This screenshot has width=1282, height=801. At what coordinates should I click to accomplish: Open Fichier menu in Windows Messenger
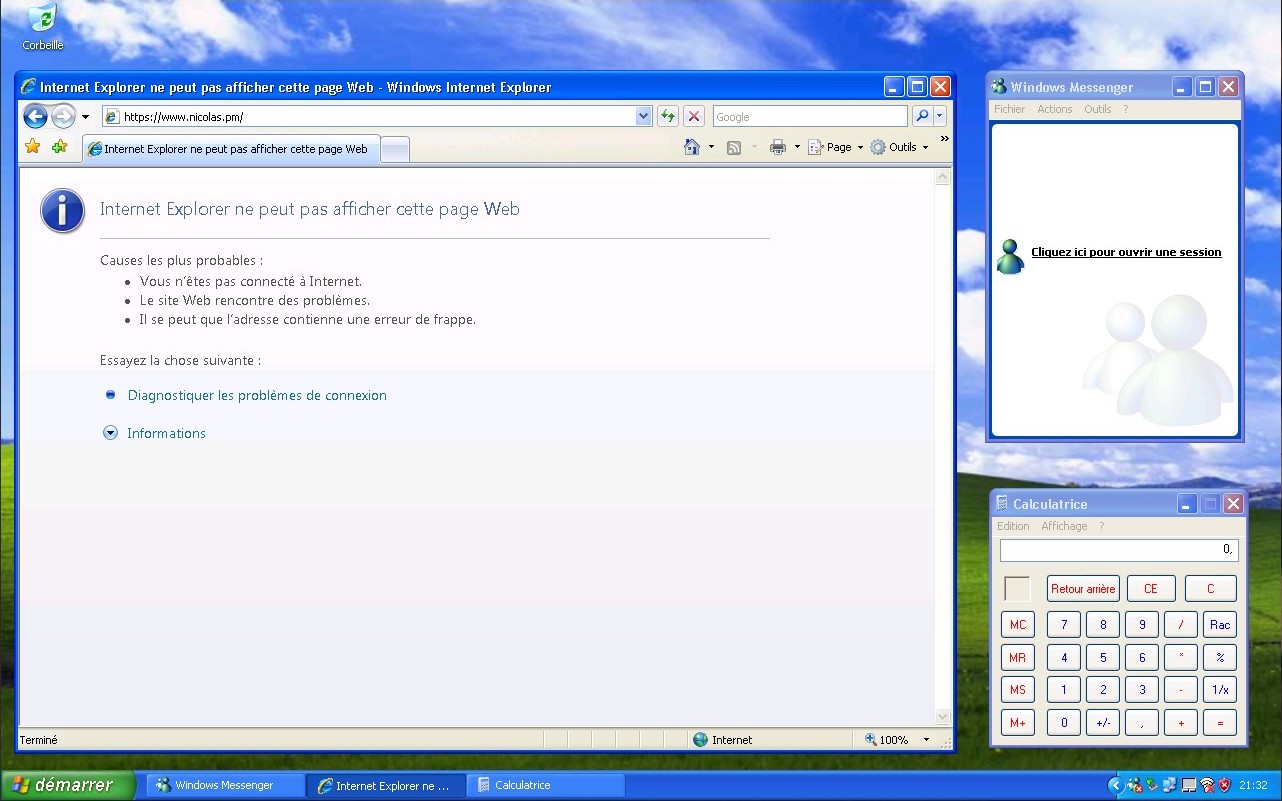point(1009,109)
